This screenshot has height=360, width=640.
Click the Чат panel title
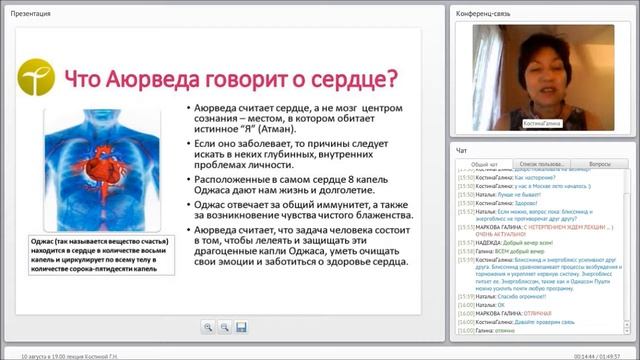point(461,151)
